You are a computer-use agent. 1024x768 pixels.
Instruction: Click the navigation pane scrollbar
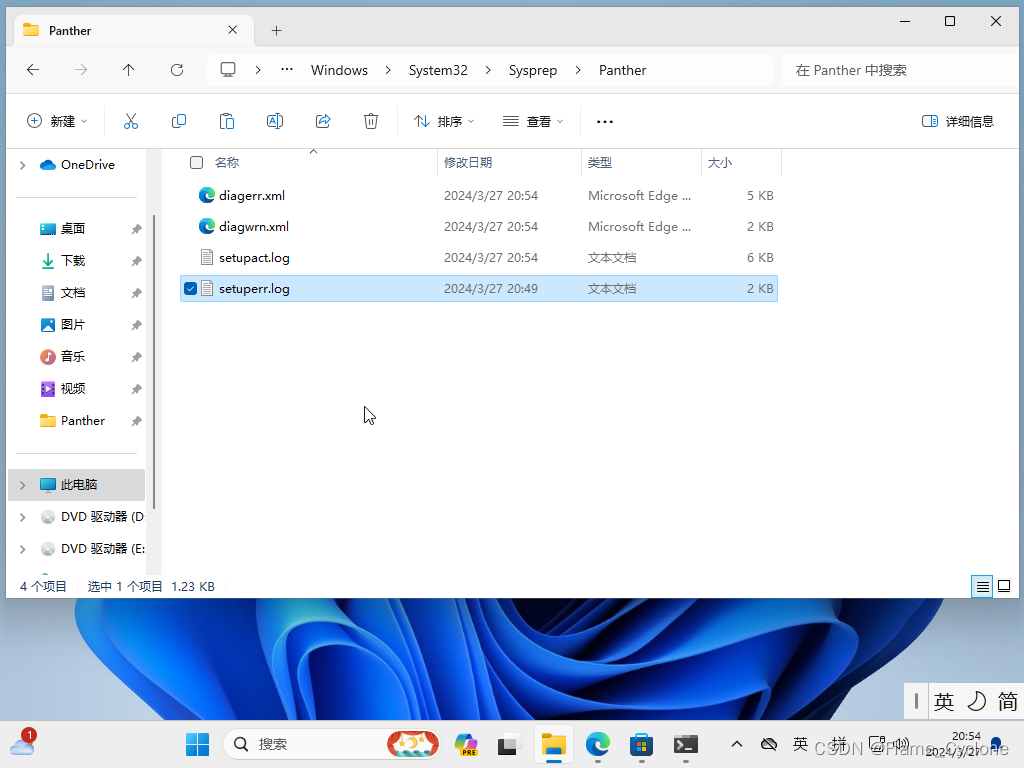(x=154, y=361)
